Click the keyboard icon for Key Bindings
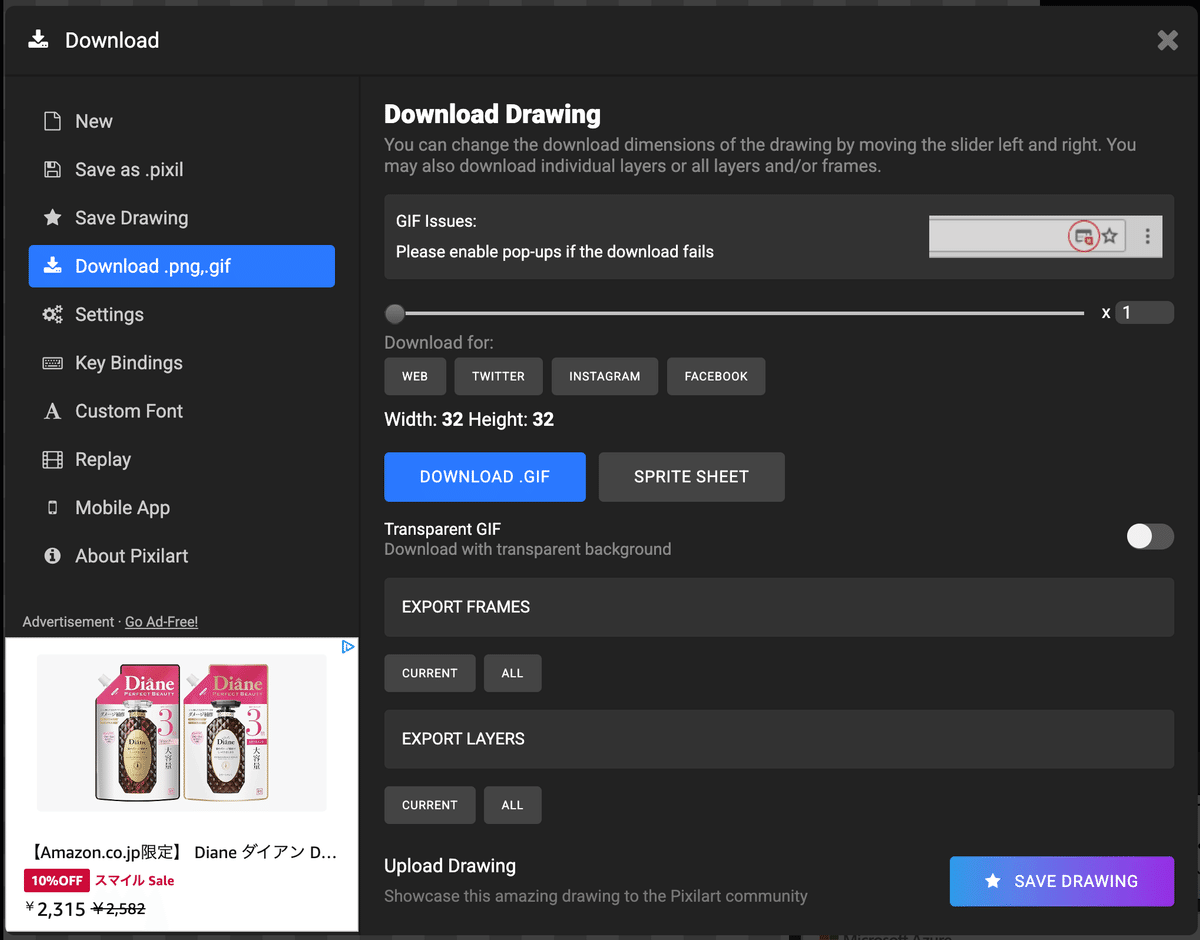Screen dimensions: 1200x940 coord(53,363)
